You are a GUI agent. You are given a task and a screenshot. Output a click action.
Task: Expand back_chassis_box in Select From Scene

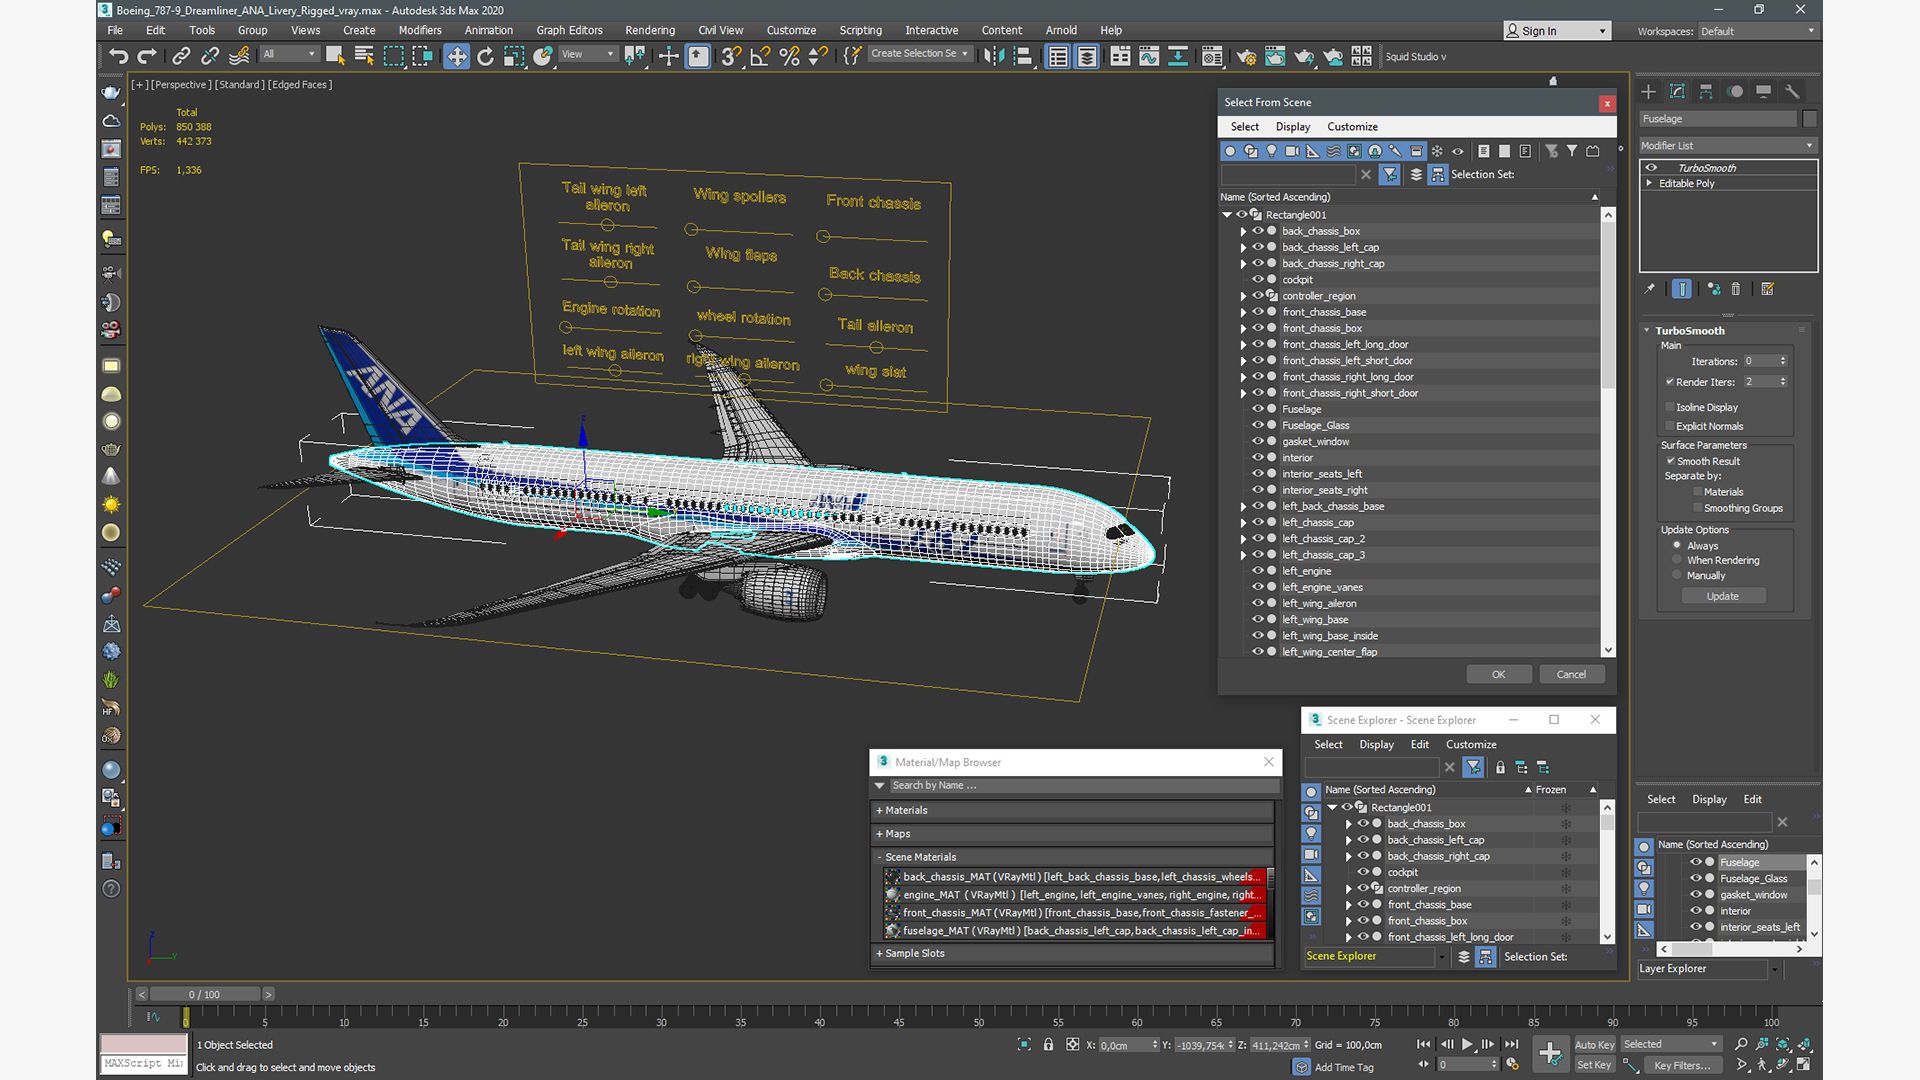[1243, 231]
